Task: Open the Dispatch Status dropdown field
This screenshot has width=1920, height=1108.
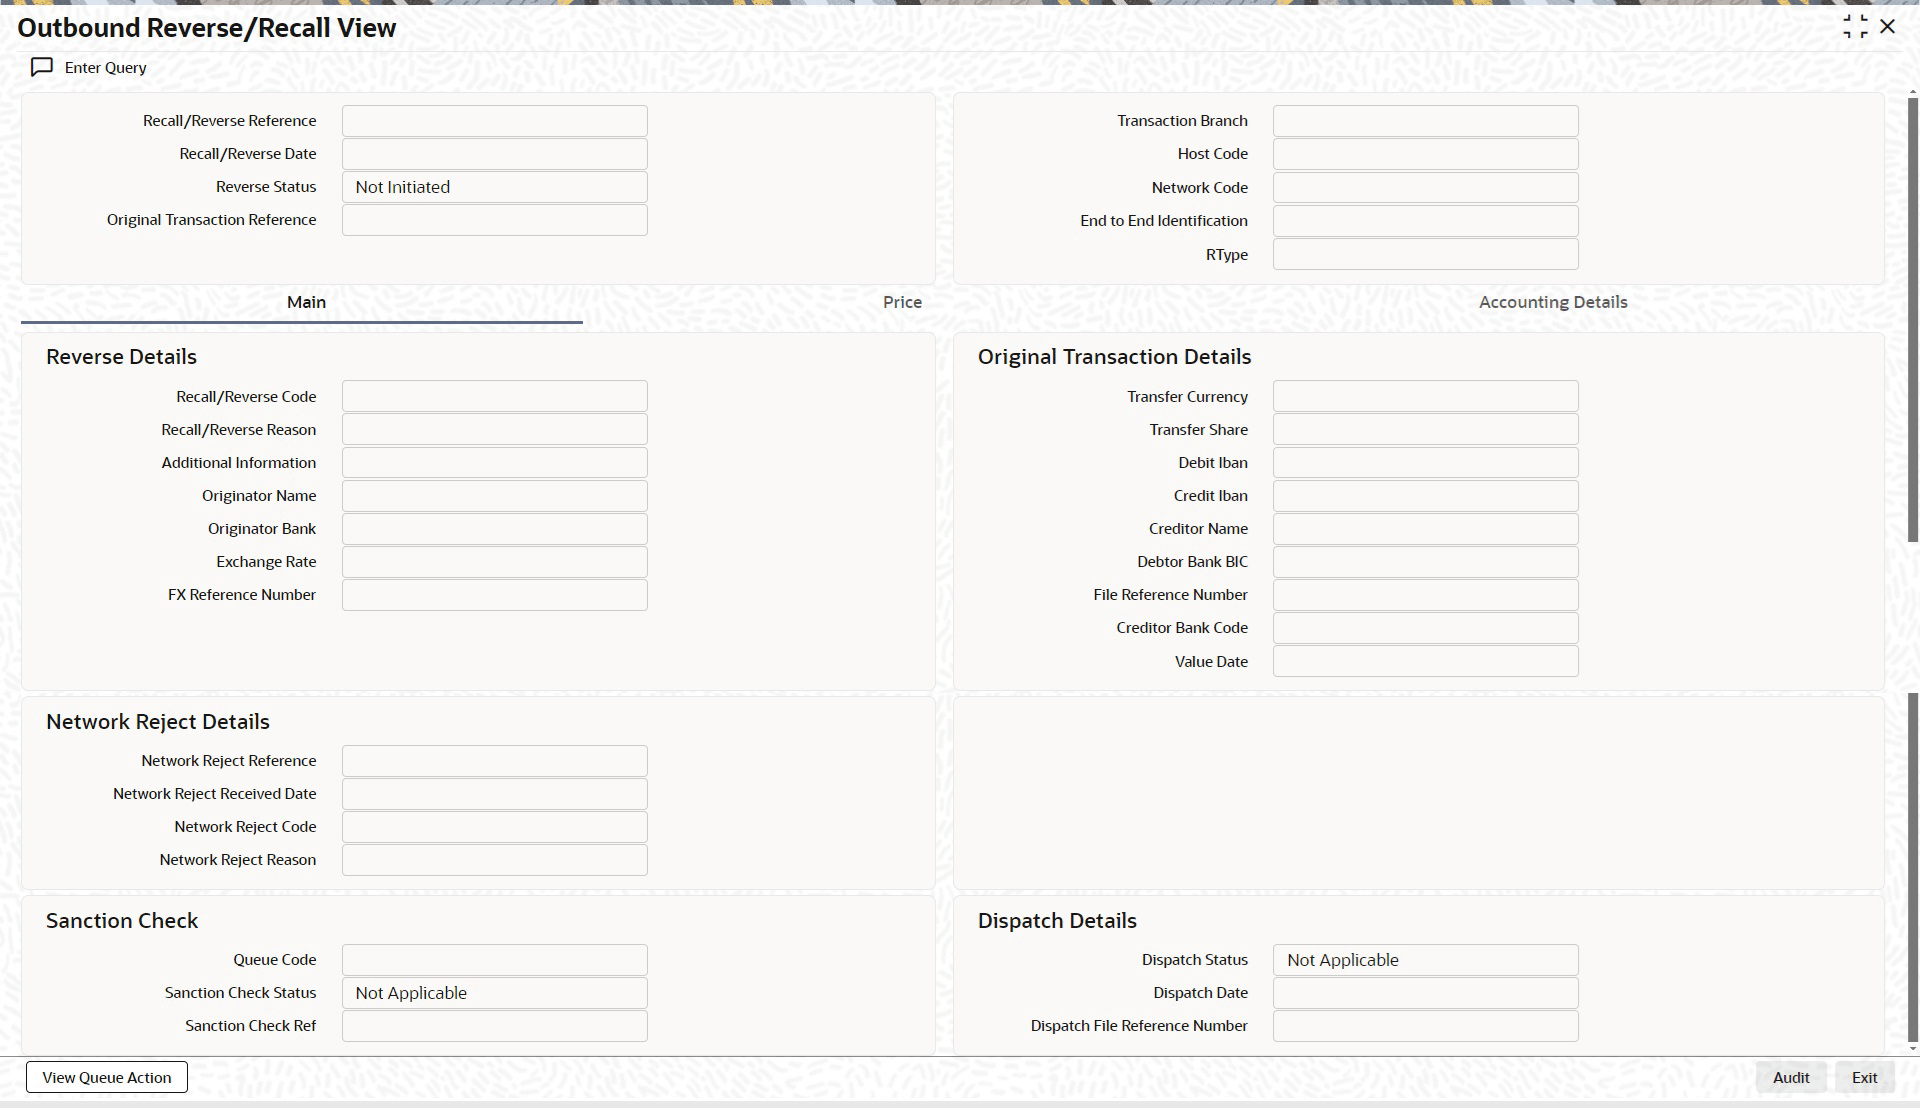Action: pyautogui.click(x=1425, y=960)
